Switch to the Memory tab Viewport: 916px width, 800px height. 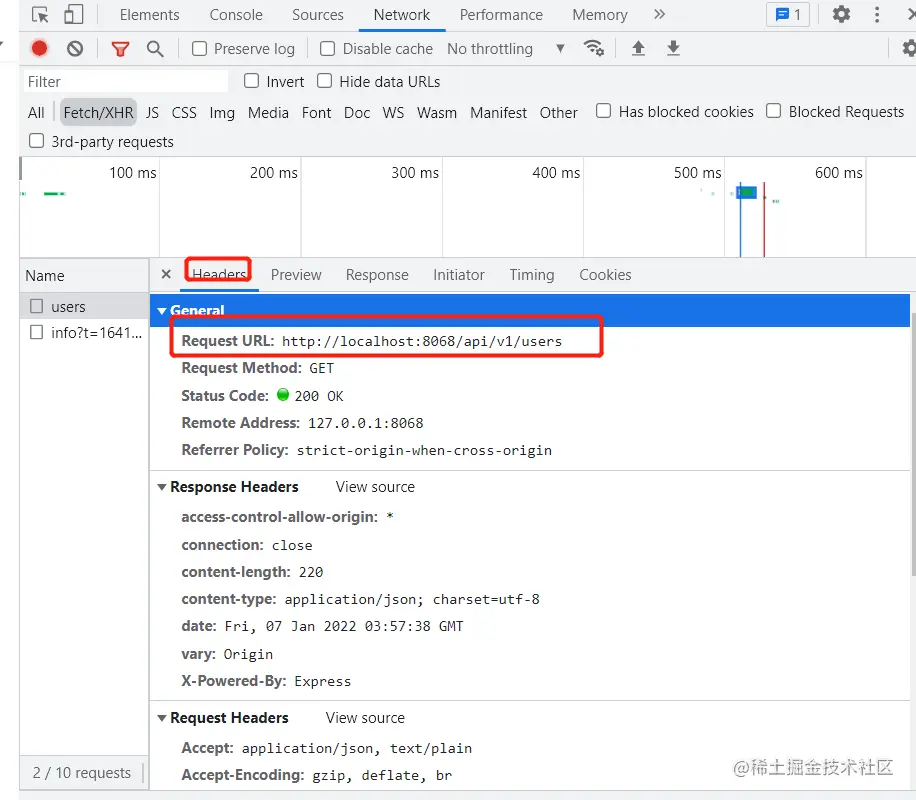tap(600, 15)
